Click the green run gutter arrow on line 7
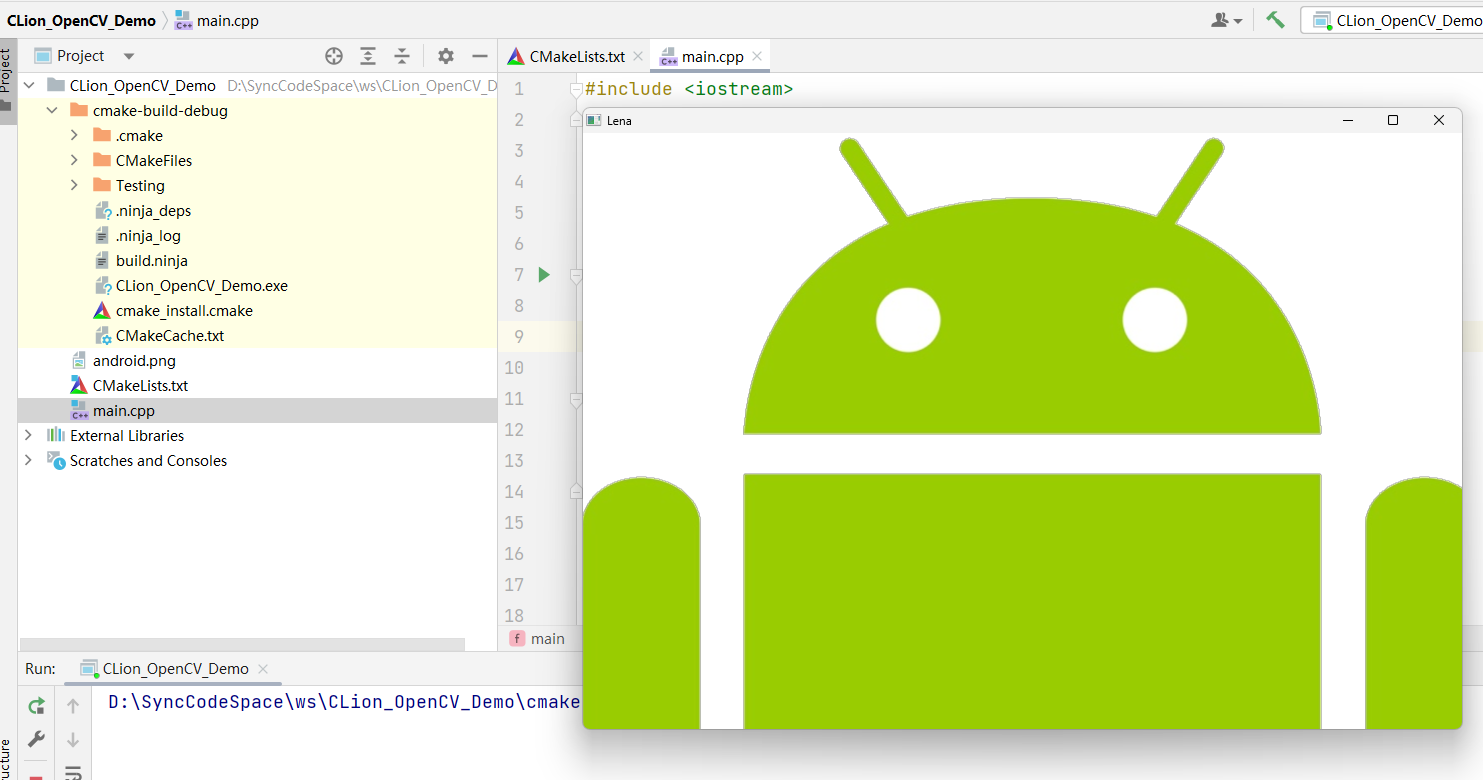Screen dimensions: 1483x780 click(x=544, y=274)
